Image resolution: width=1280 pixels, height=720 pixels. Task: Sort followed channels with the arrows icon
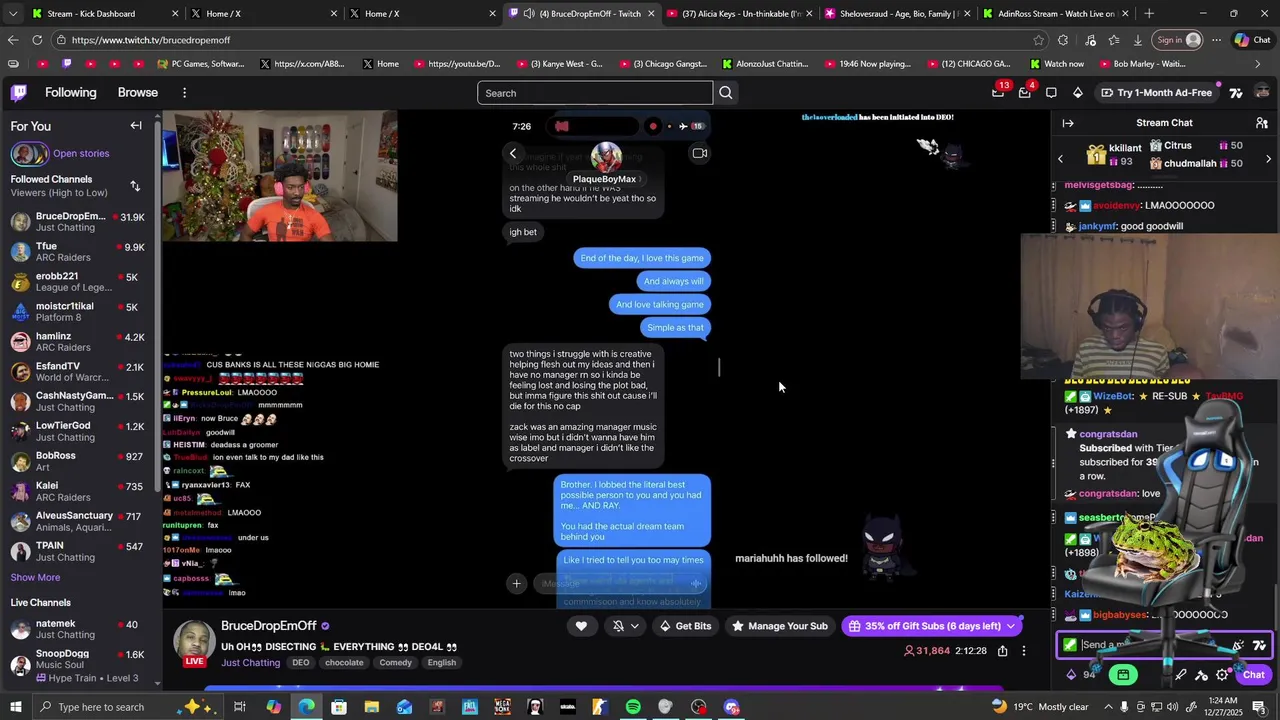pos(135,186)
